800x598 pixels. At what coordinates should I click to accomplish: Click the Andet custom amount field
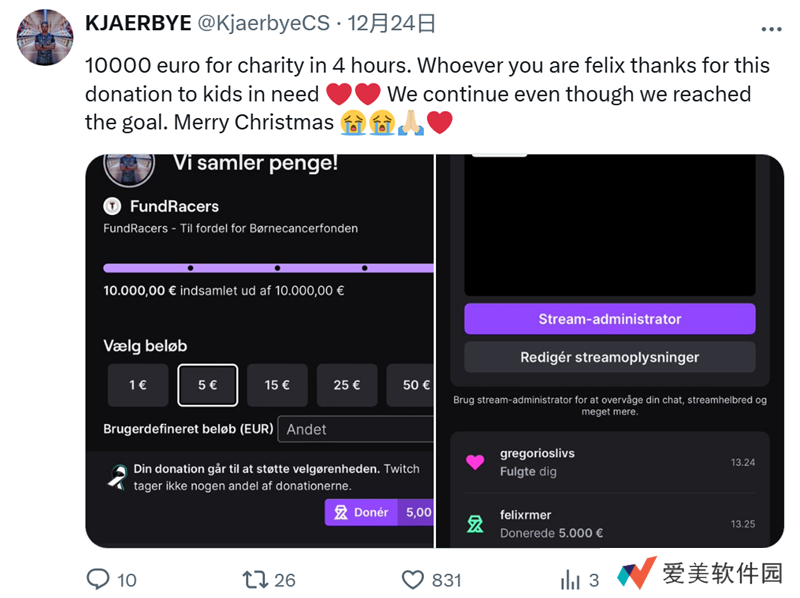(355, 429)
